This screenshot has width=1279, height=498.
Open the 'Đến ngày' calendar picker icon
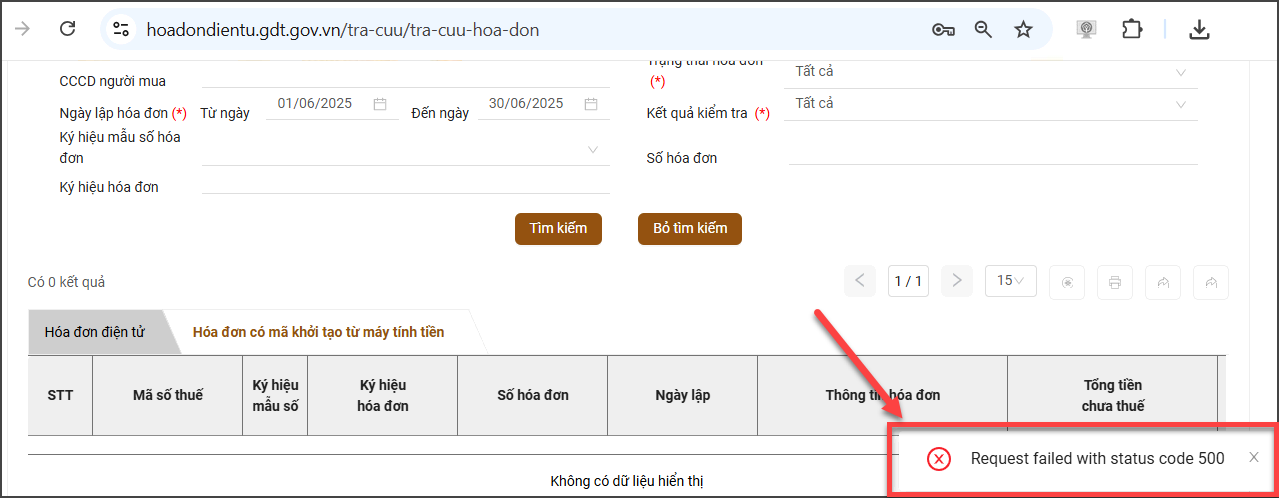point(591,104)
